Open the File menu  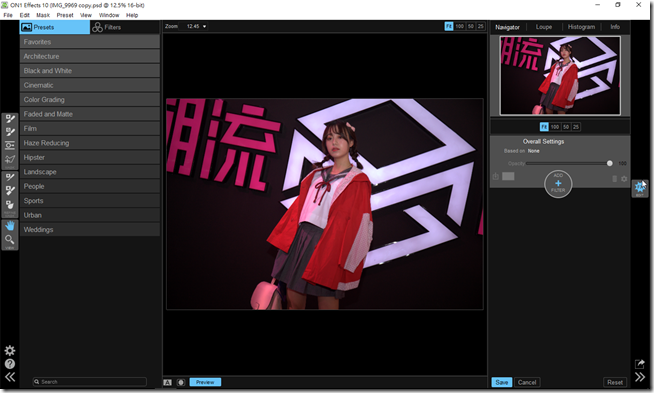click(x=8, y=15)
